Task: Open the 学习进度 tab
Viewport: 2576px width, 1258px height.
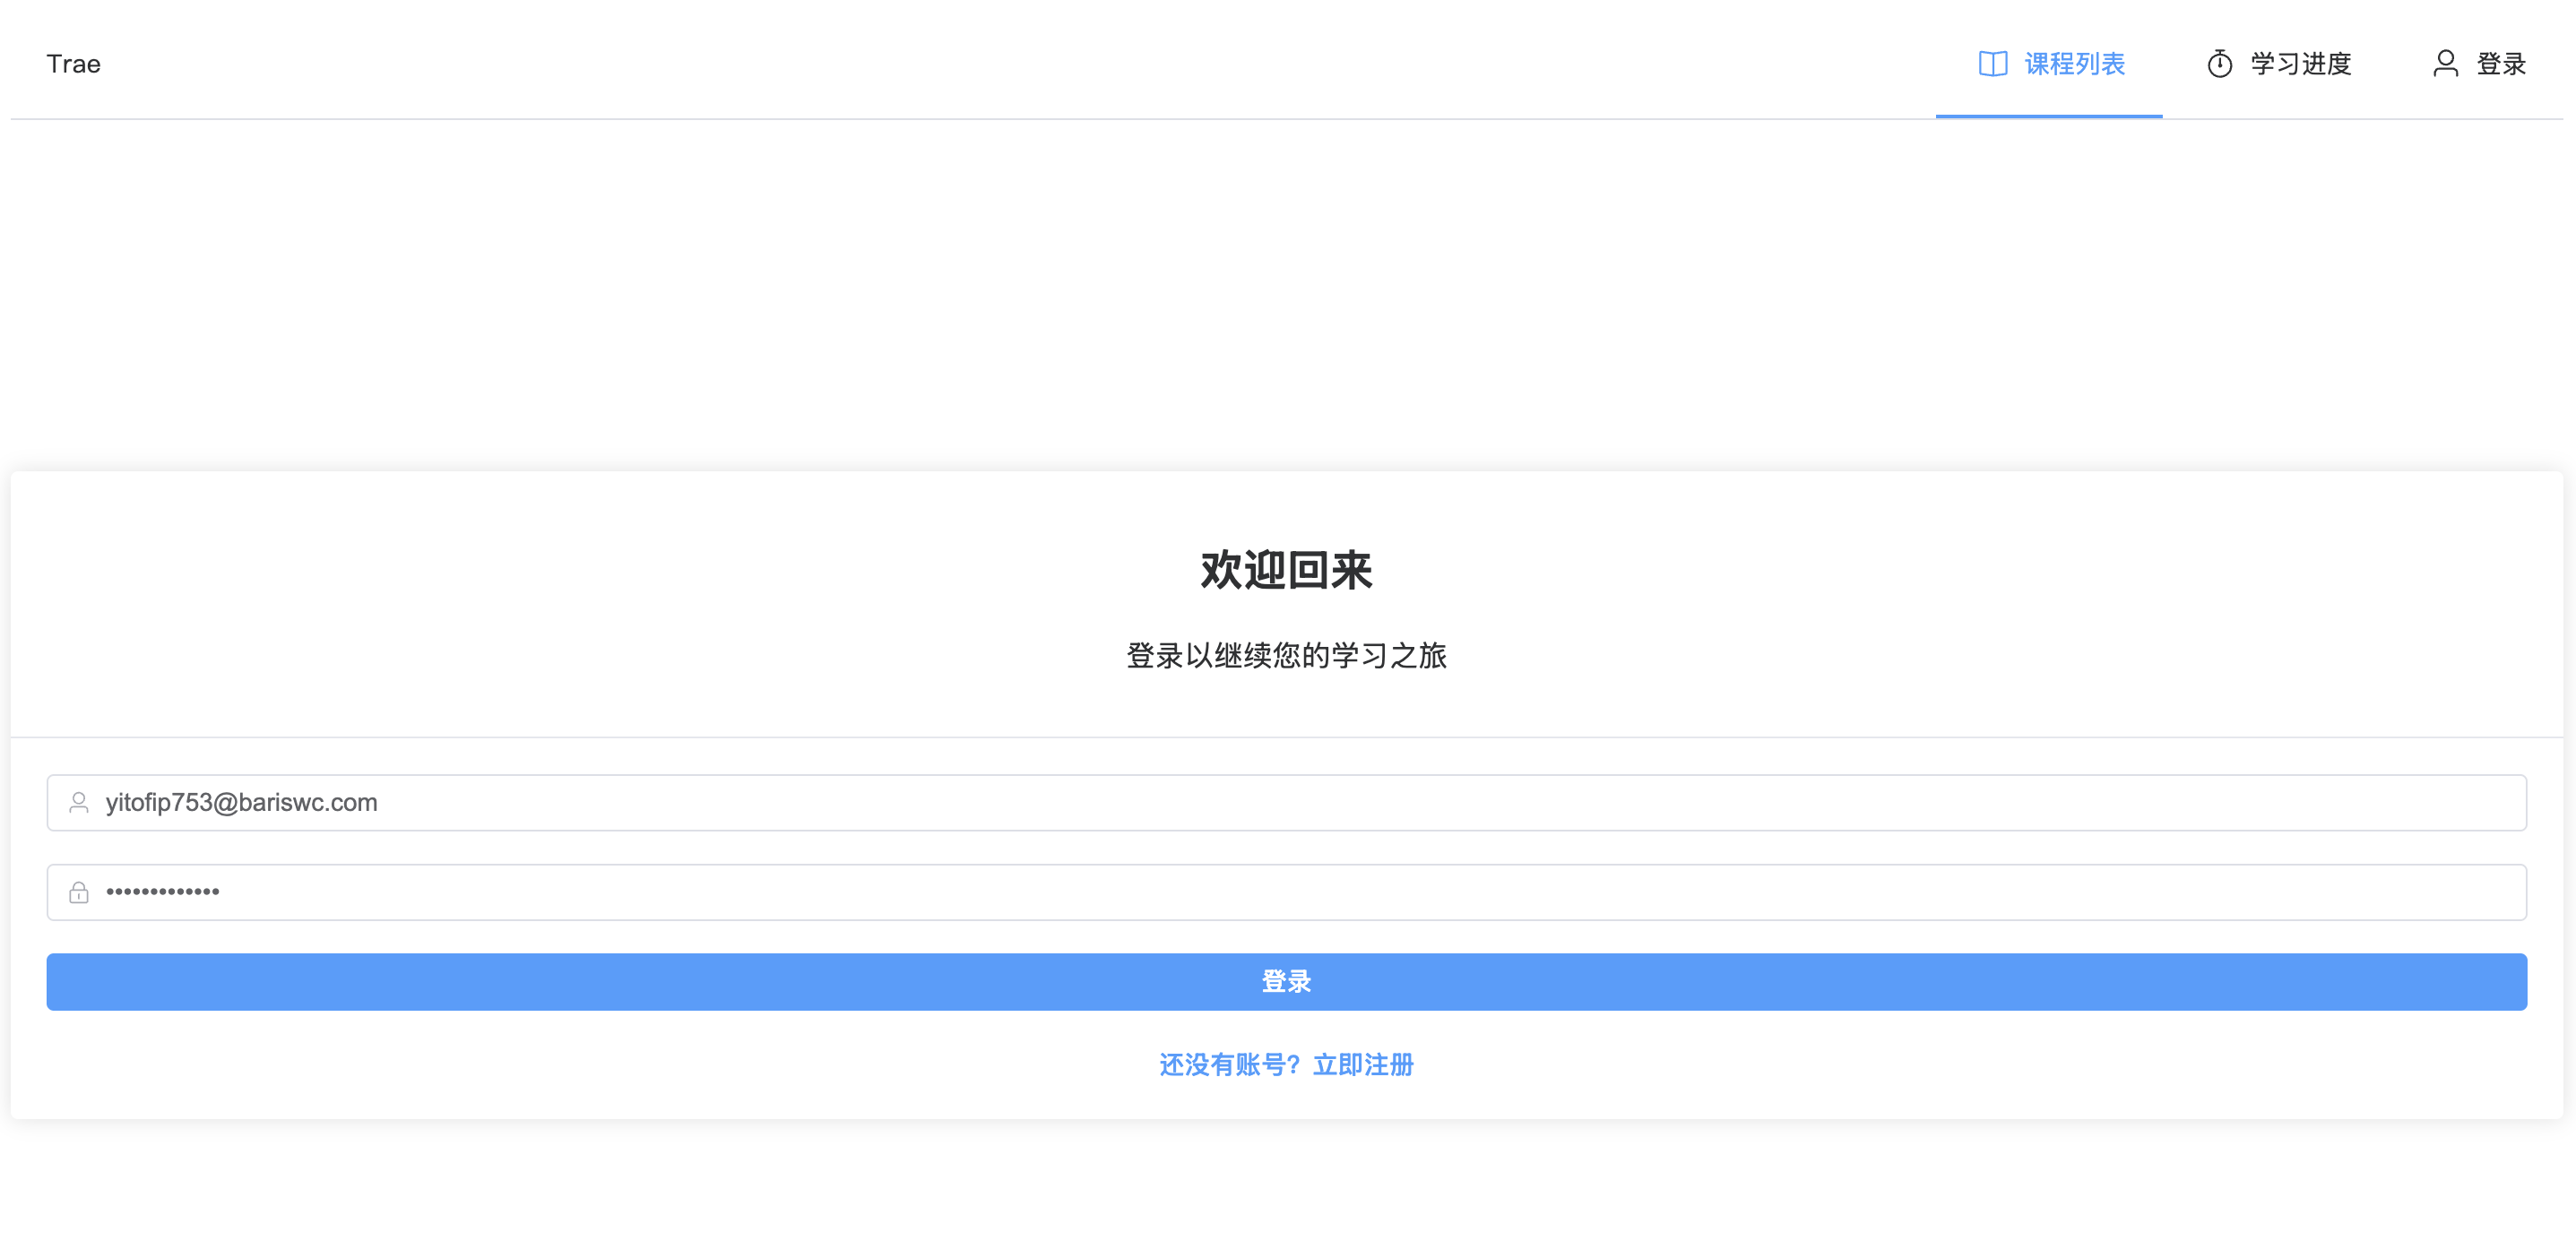Action: click(x=2300, y=64)
